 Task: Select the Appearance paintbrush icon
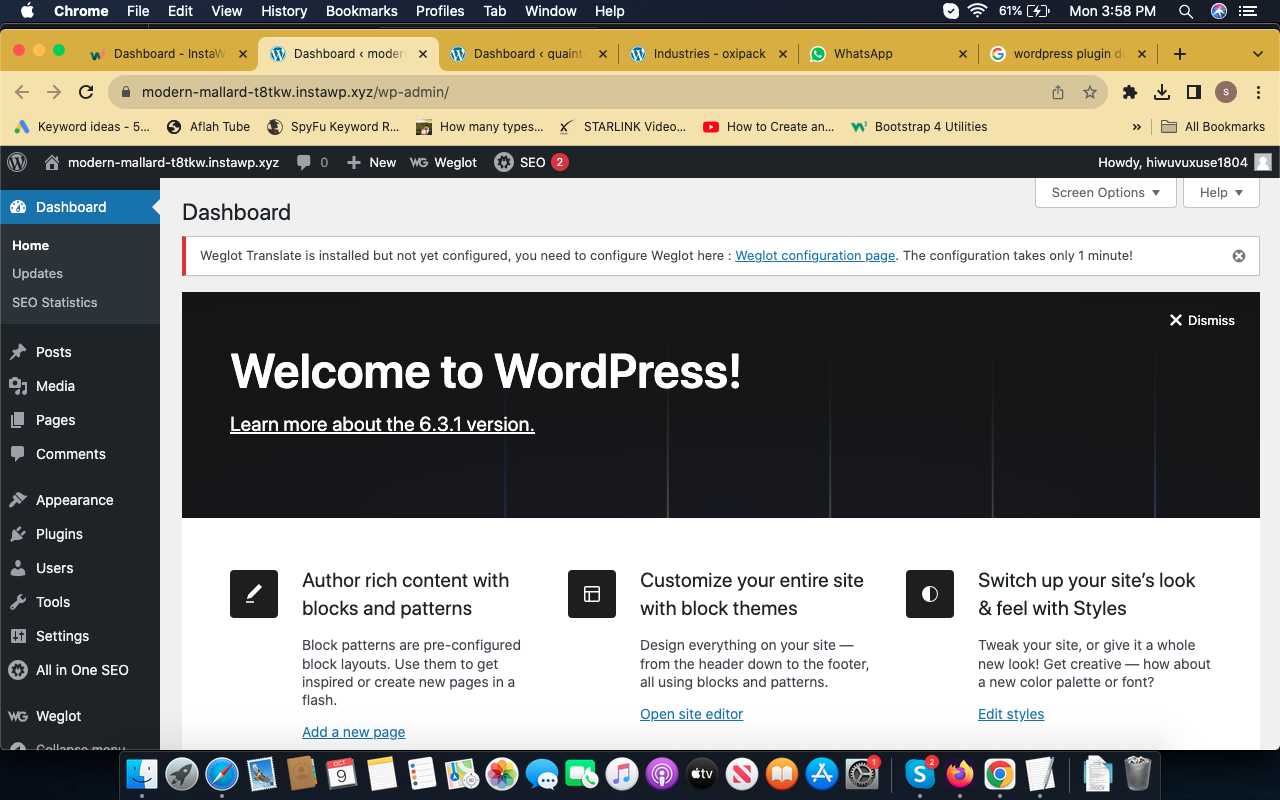click(x=19, y=500)
